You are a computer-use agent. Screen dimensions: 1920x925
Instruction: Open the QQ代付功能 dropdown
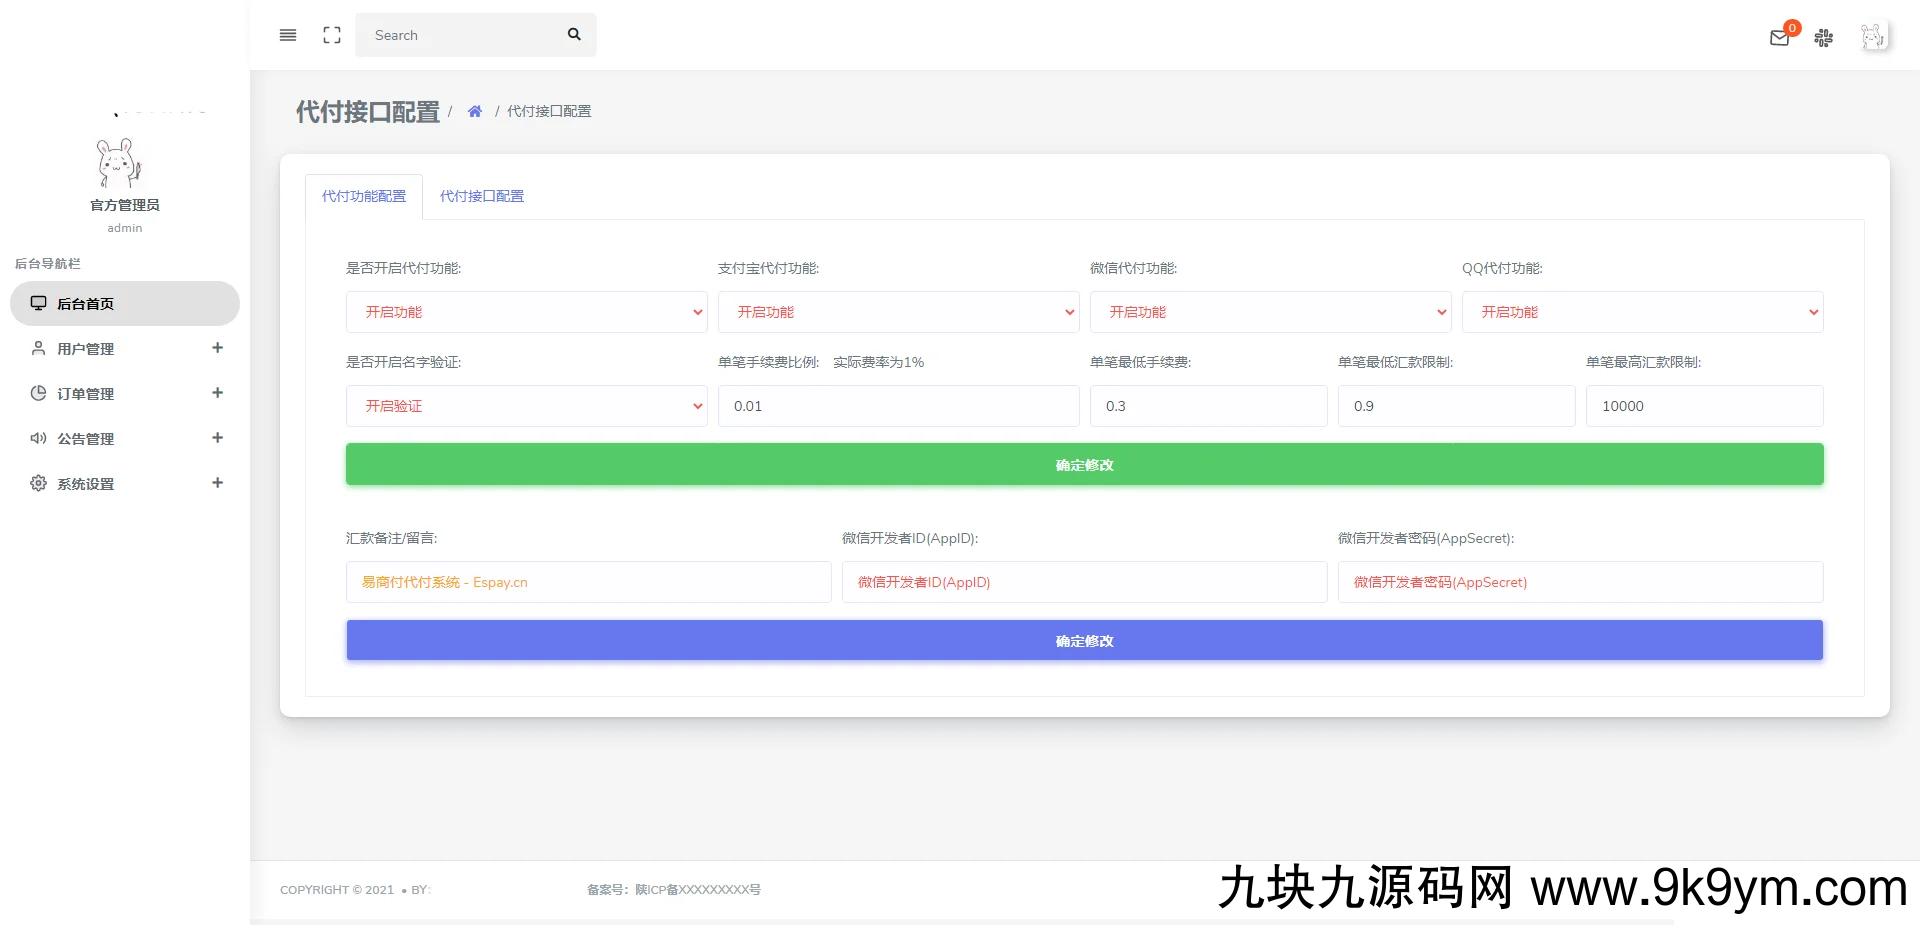click(1642, 312)
